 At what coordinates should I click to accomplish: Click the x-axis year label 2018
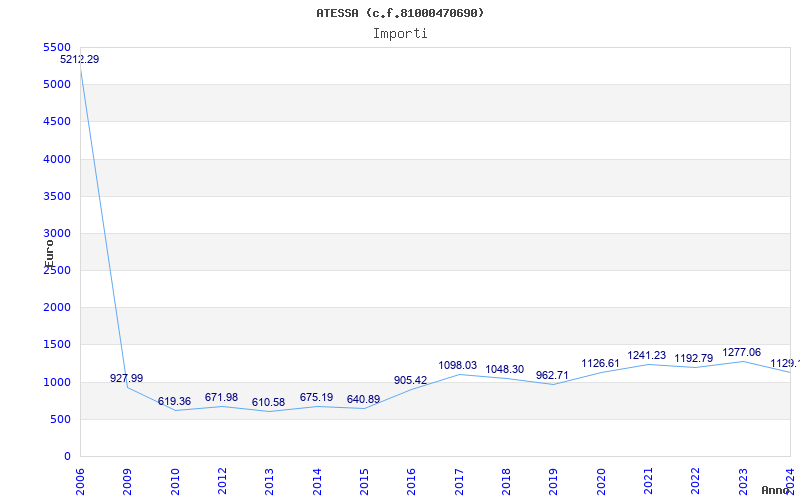506,482
